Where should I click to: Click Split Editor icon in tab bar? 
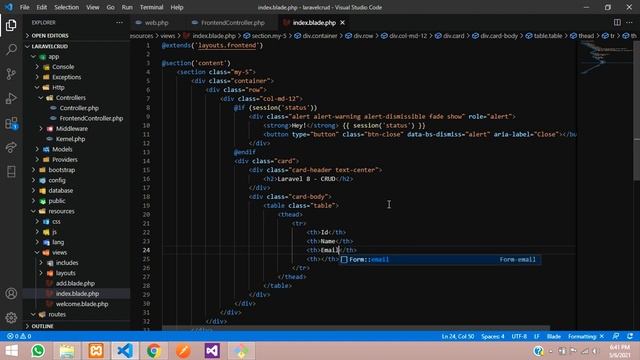pyautogui.click(x=617, y=22)
